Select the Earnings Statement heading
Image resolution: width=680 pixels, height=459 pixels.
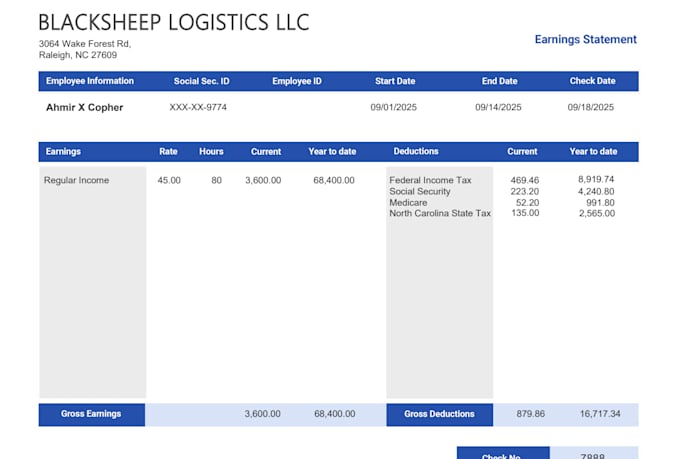[x=585, y=40]
